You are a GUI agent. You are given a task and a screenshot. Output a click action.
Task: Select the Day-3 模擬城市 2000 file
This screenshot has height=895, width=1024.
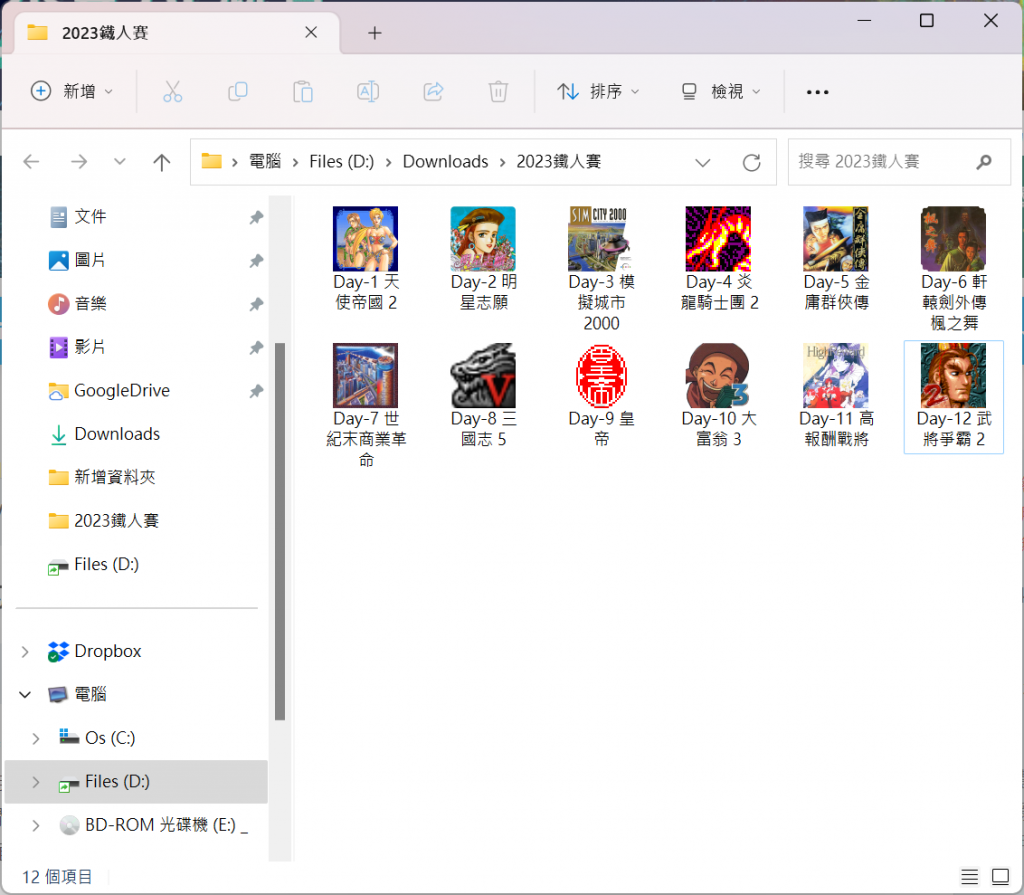click(x=601, y=269)
